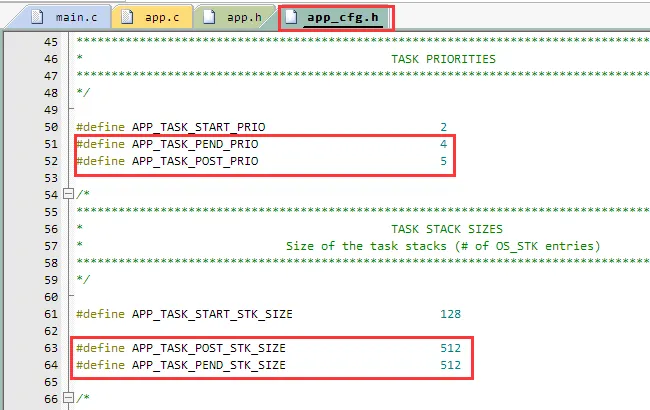Click the #define keyword on line 61

[x=101, y=314]
